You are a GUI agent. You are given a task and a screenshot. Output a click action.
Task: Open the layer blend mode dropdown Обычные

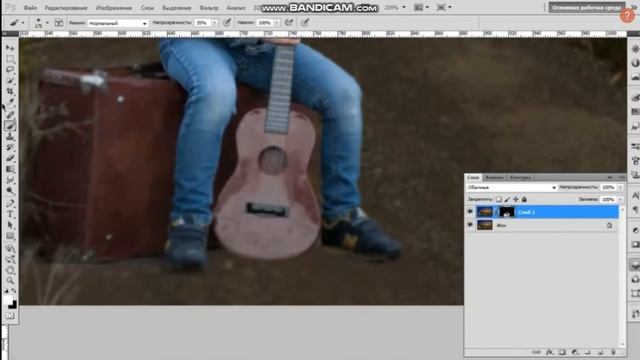click(x=512, y=187)
